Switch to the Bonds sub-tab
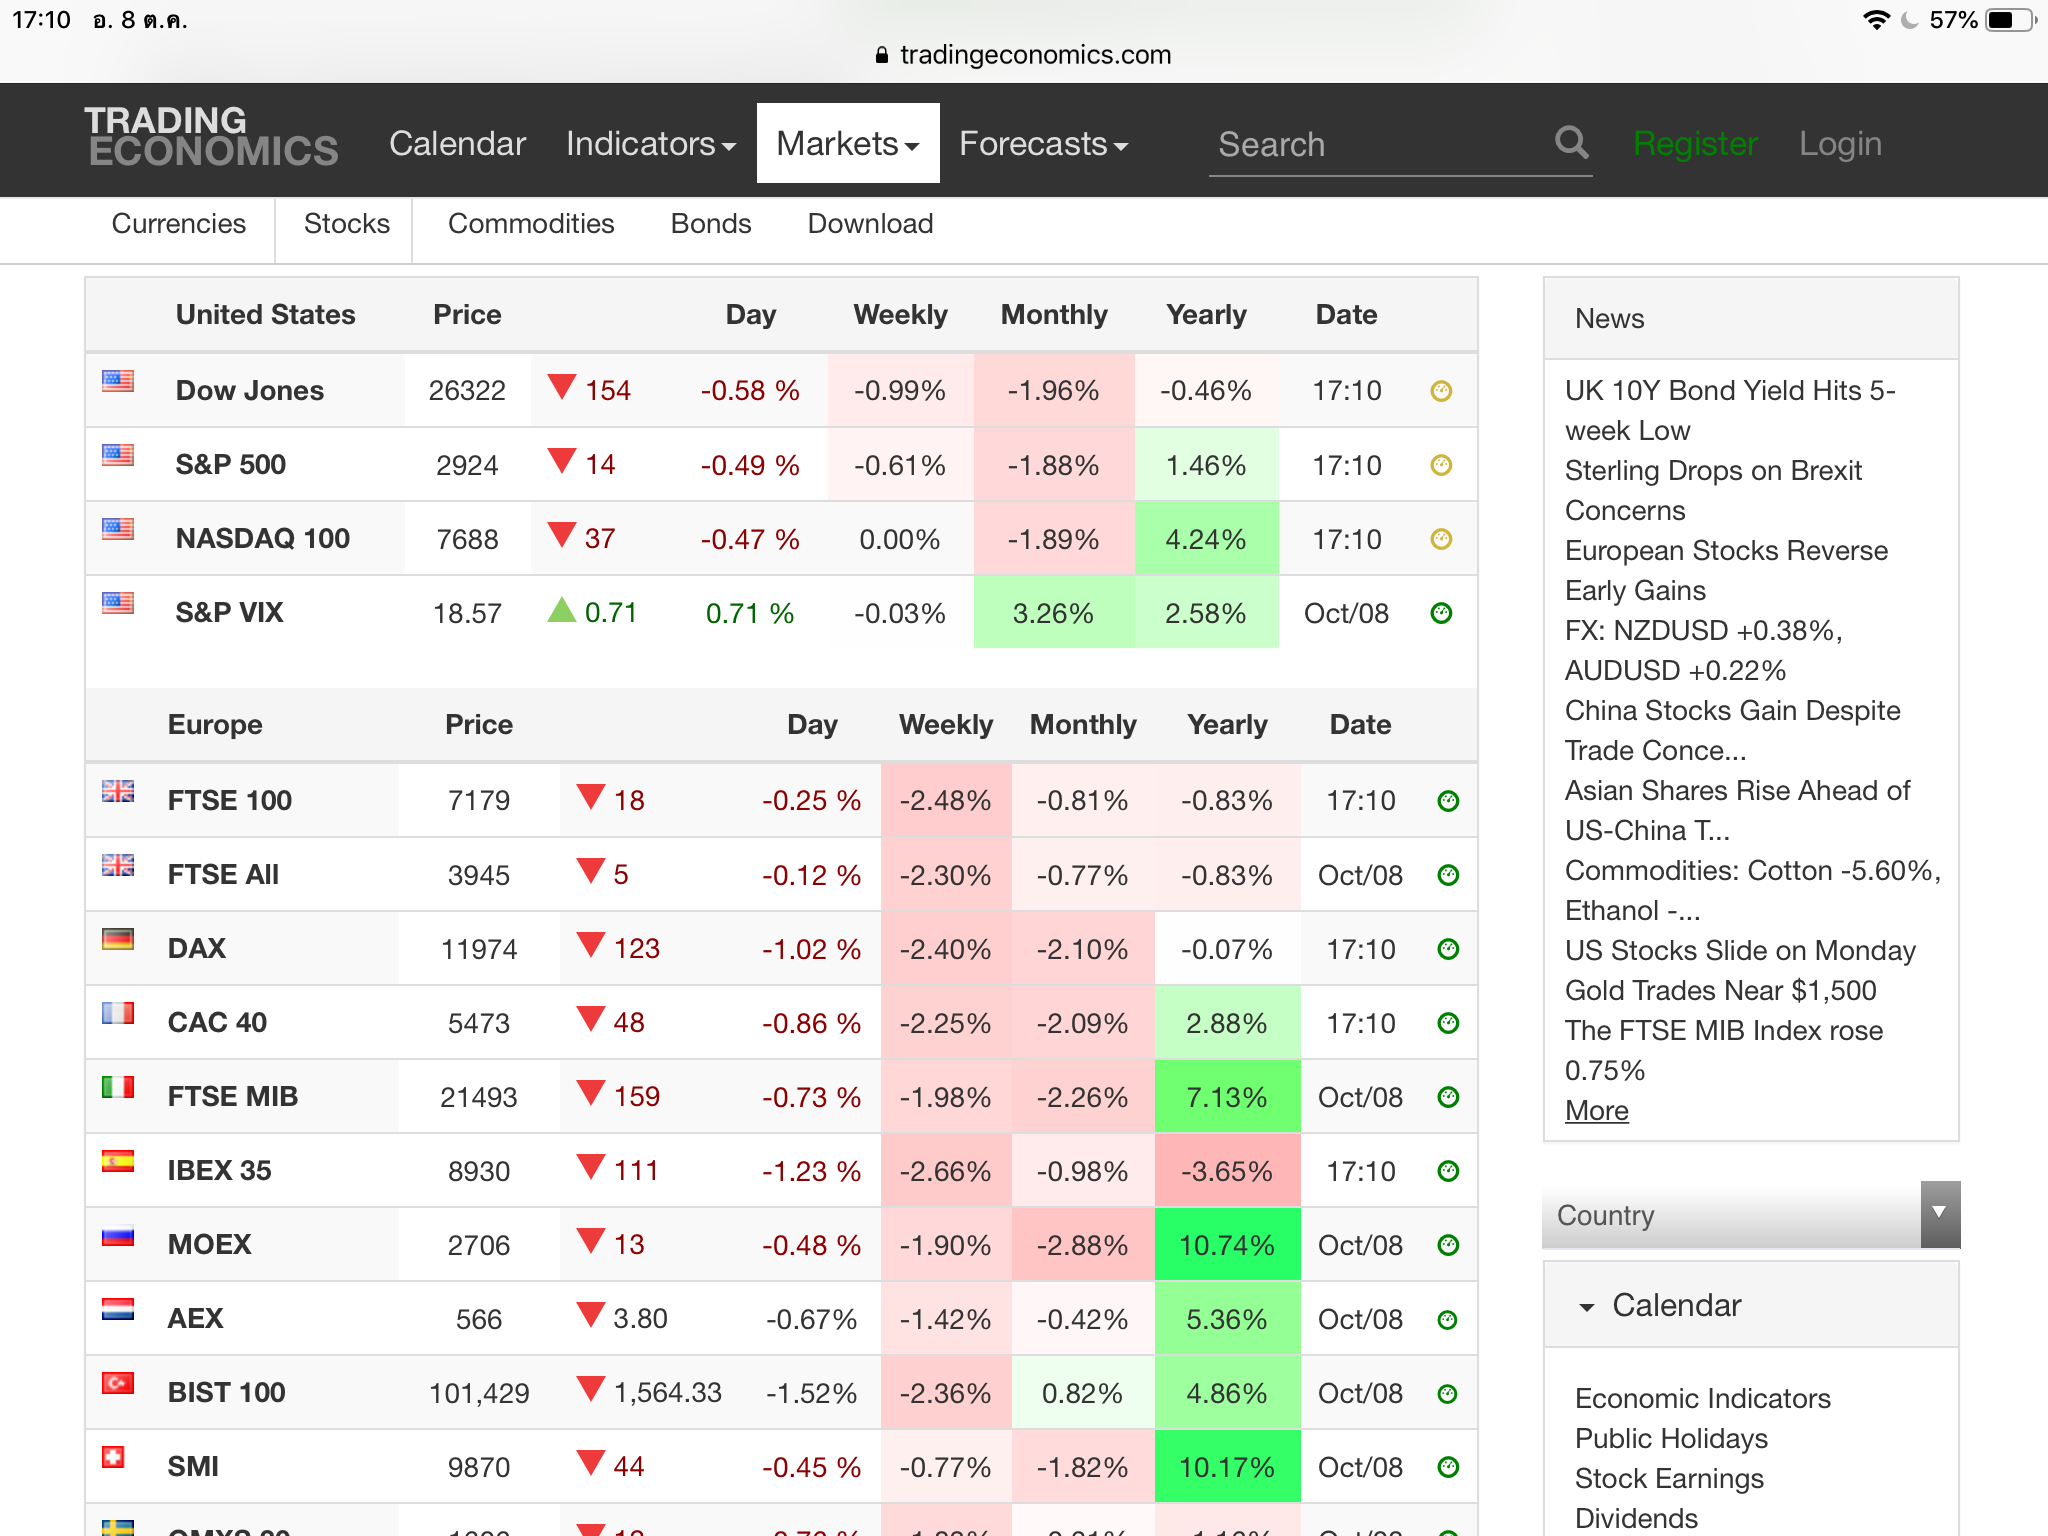Viewport: 2048px width, 1536px height. coord(710,224)
